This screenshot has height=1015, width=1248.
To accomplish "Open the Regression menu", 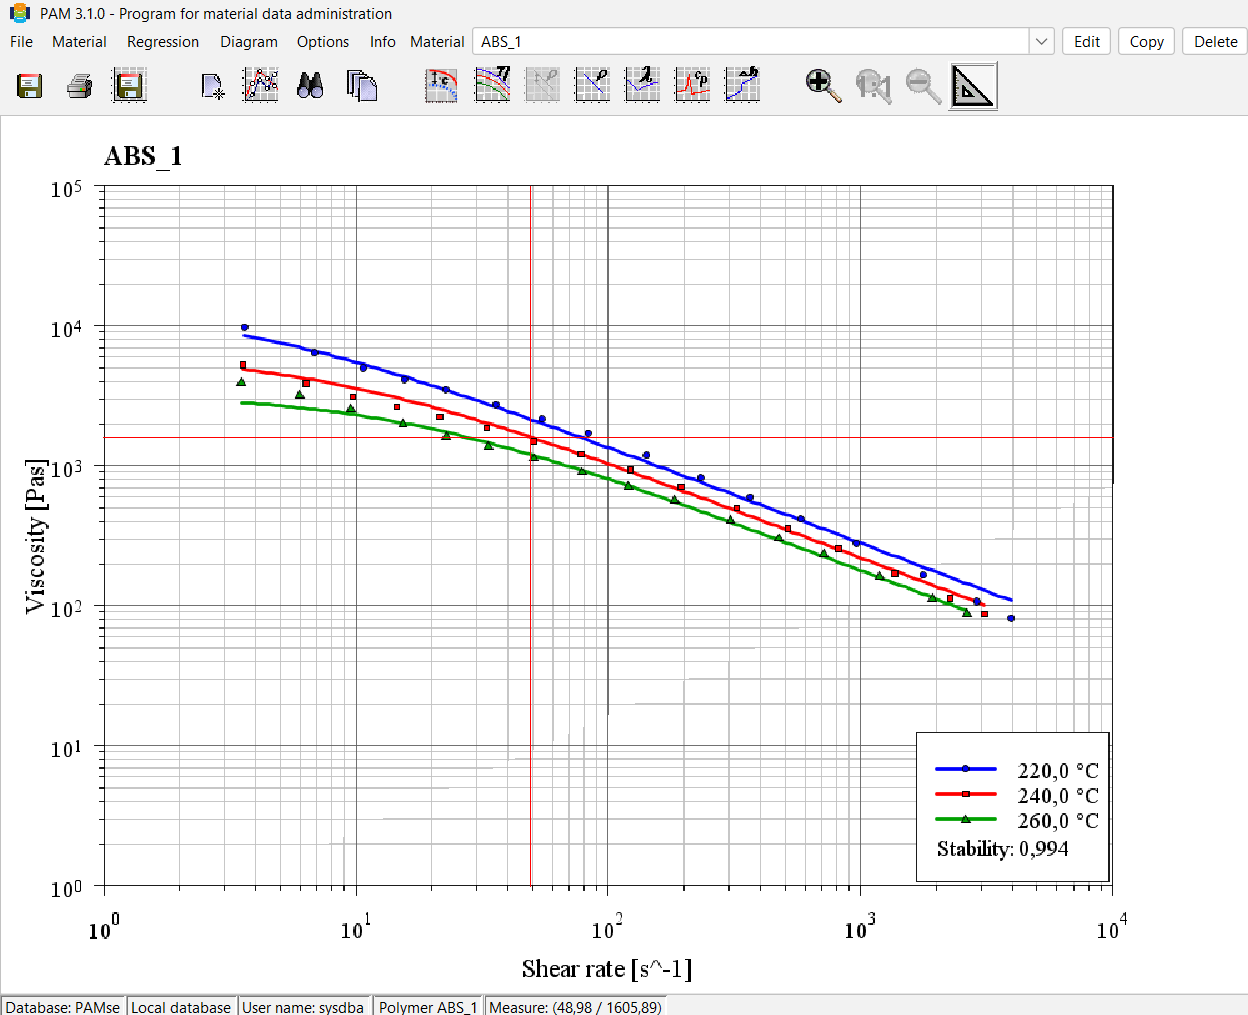I will tap(163, 42).
